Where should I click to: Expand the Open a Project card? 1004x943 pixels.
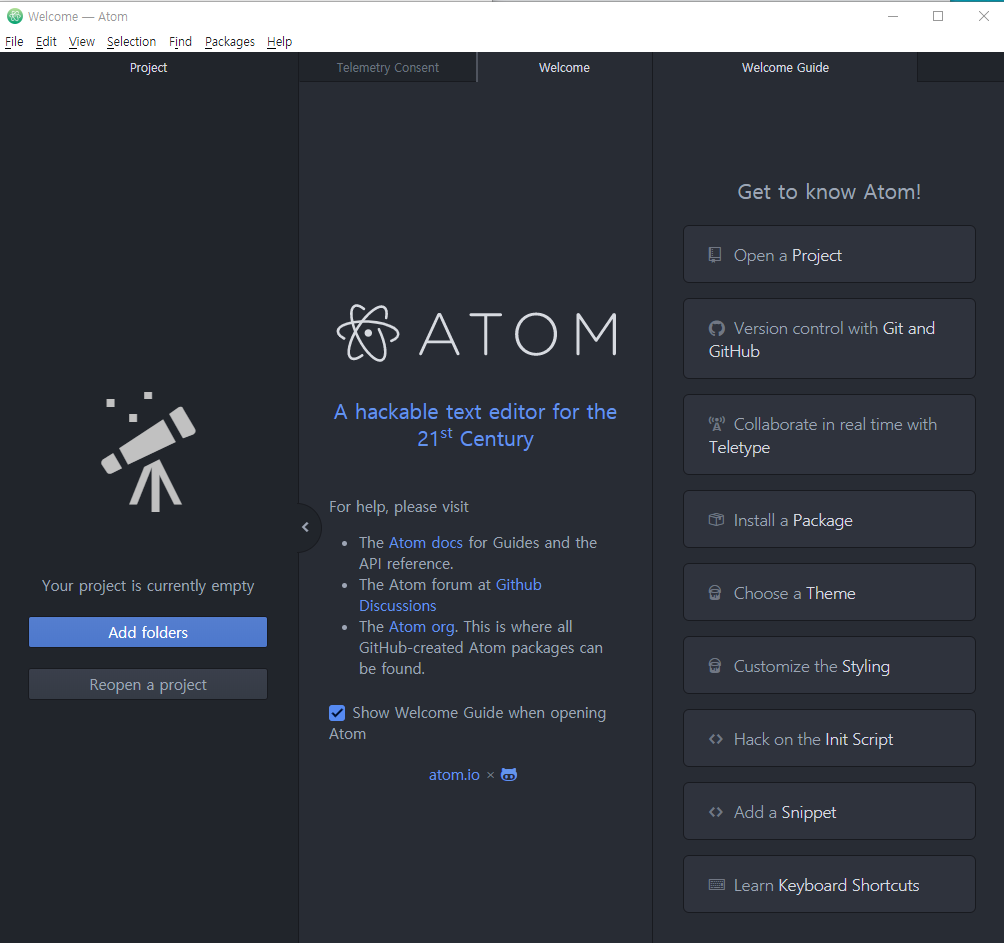tap(829, 254)
